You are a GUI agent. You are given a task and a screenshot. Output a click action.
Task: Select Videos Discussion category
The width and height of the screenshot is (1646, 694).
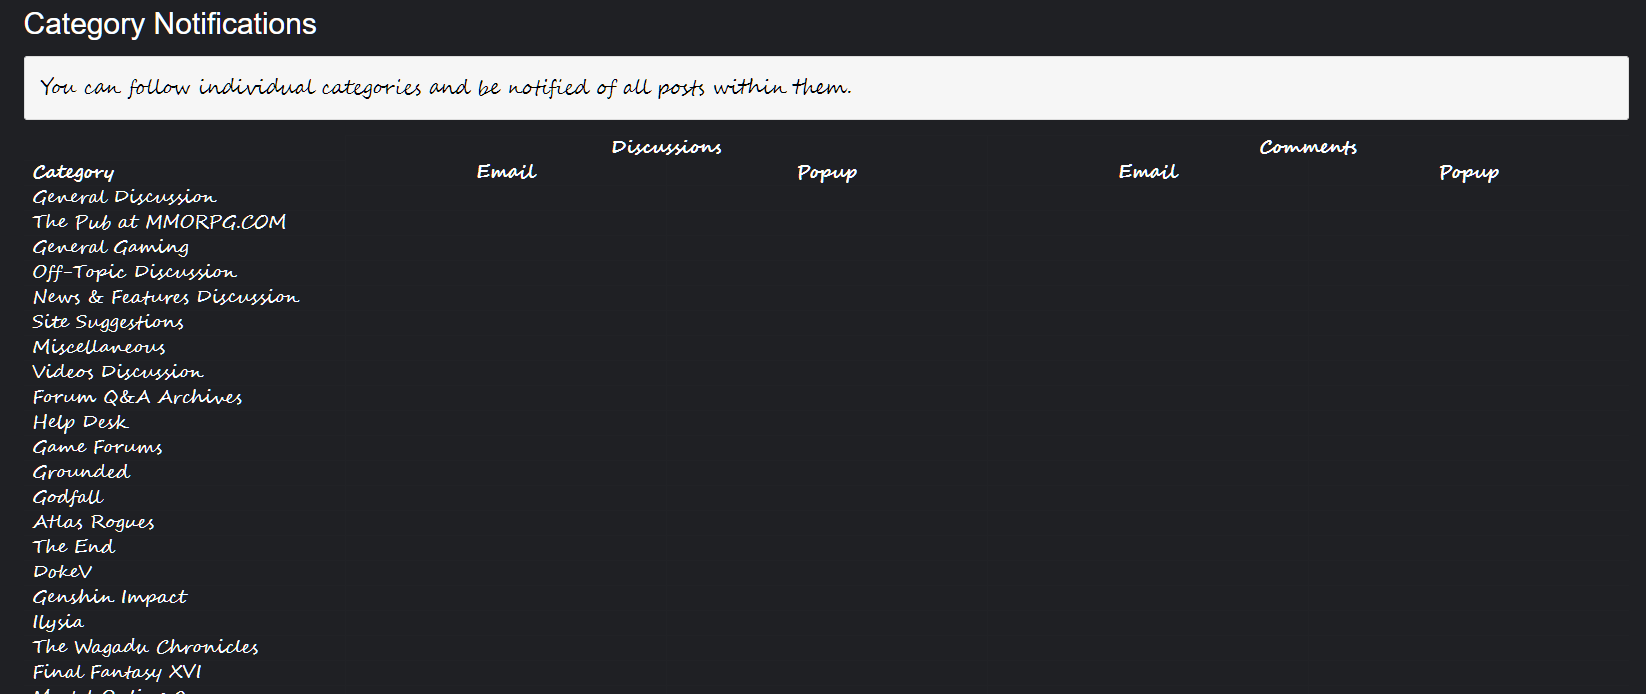pyautogui.click(x=118, y=372)
